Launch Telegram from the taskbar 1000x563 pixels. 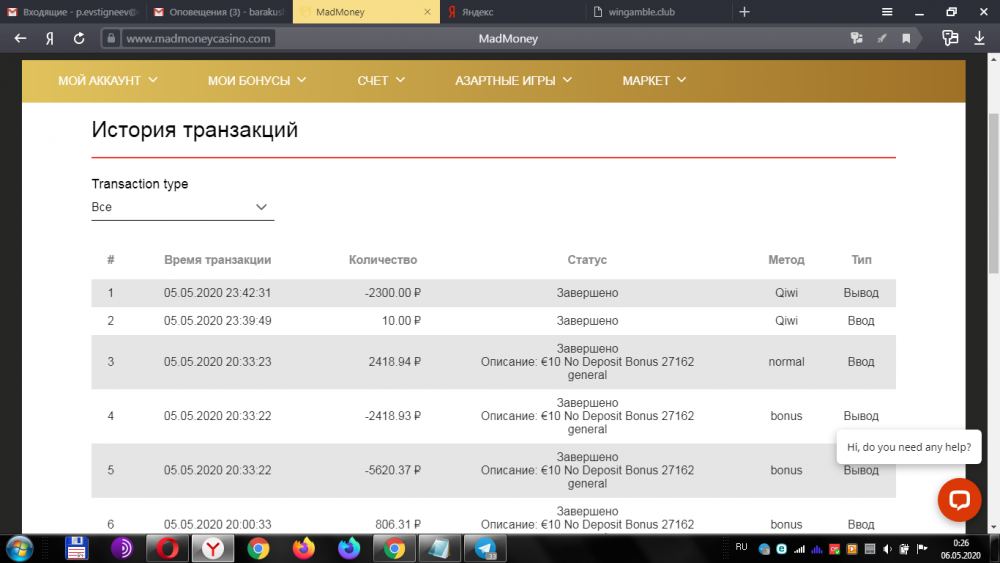pos(487,548)
